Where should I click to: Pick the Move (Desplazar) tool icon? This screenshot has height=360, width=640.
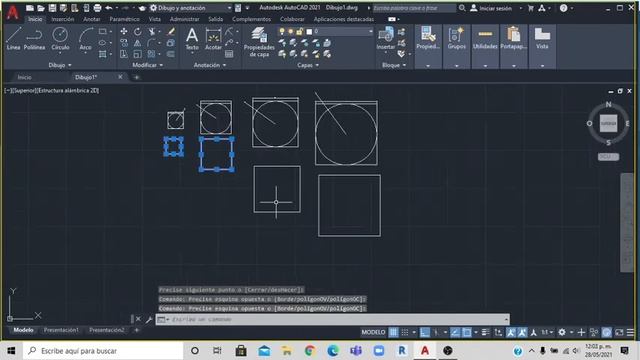click(x=124, y=31)
